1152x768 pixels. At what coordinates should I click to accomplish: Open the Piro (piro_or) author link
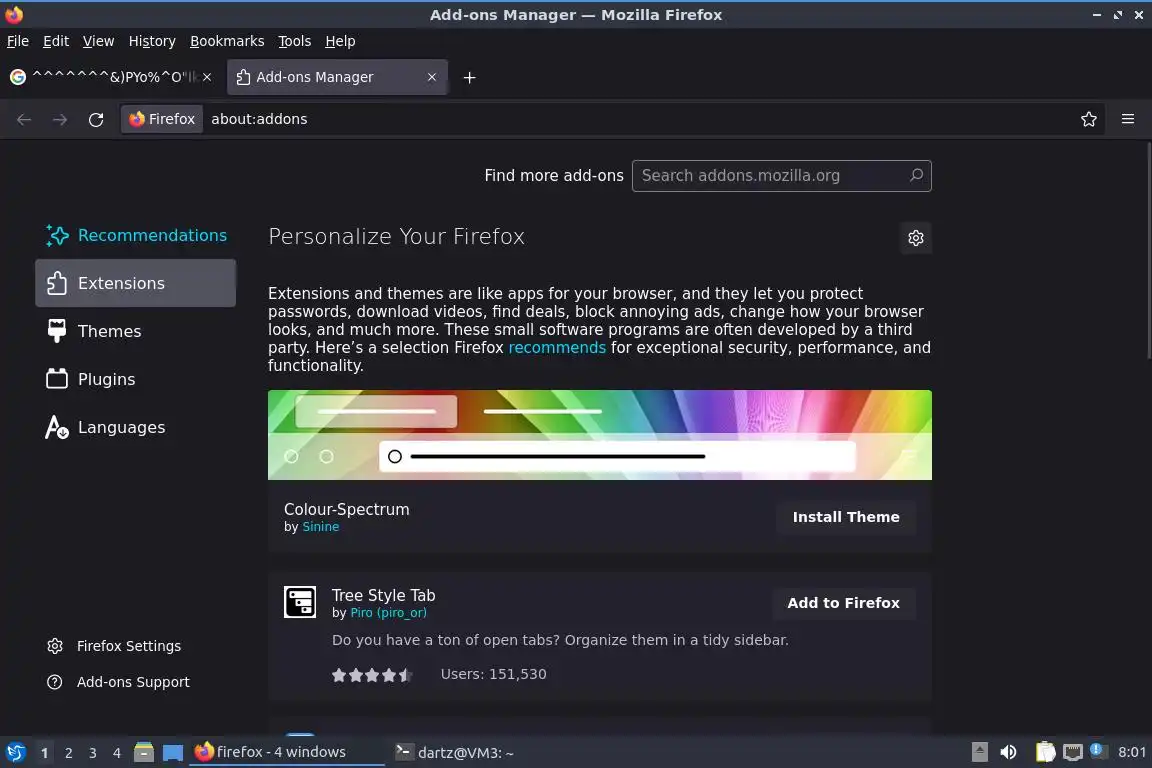click(x=388, y=613)
